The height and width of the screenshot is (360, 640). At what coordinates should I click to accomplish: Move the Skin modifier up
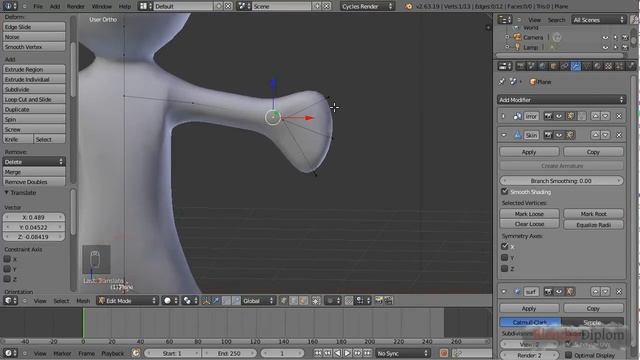click(x=596, y=135)
